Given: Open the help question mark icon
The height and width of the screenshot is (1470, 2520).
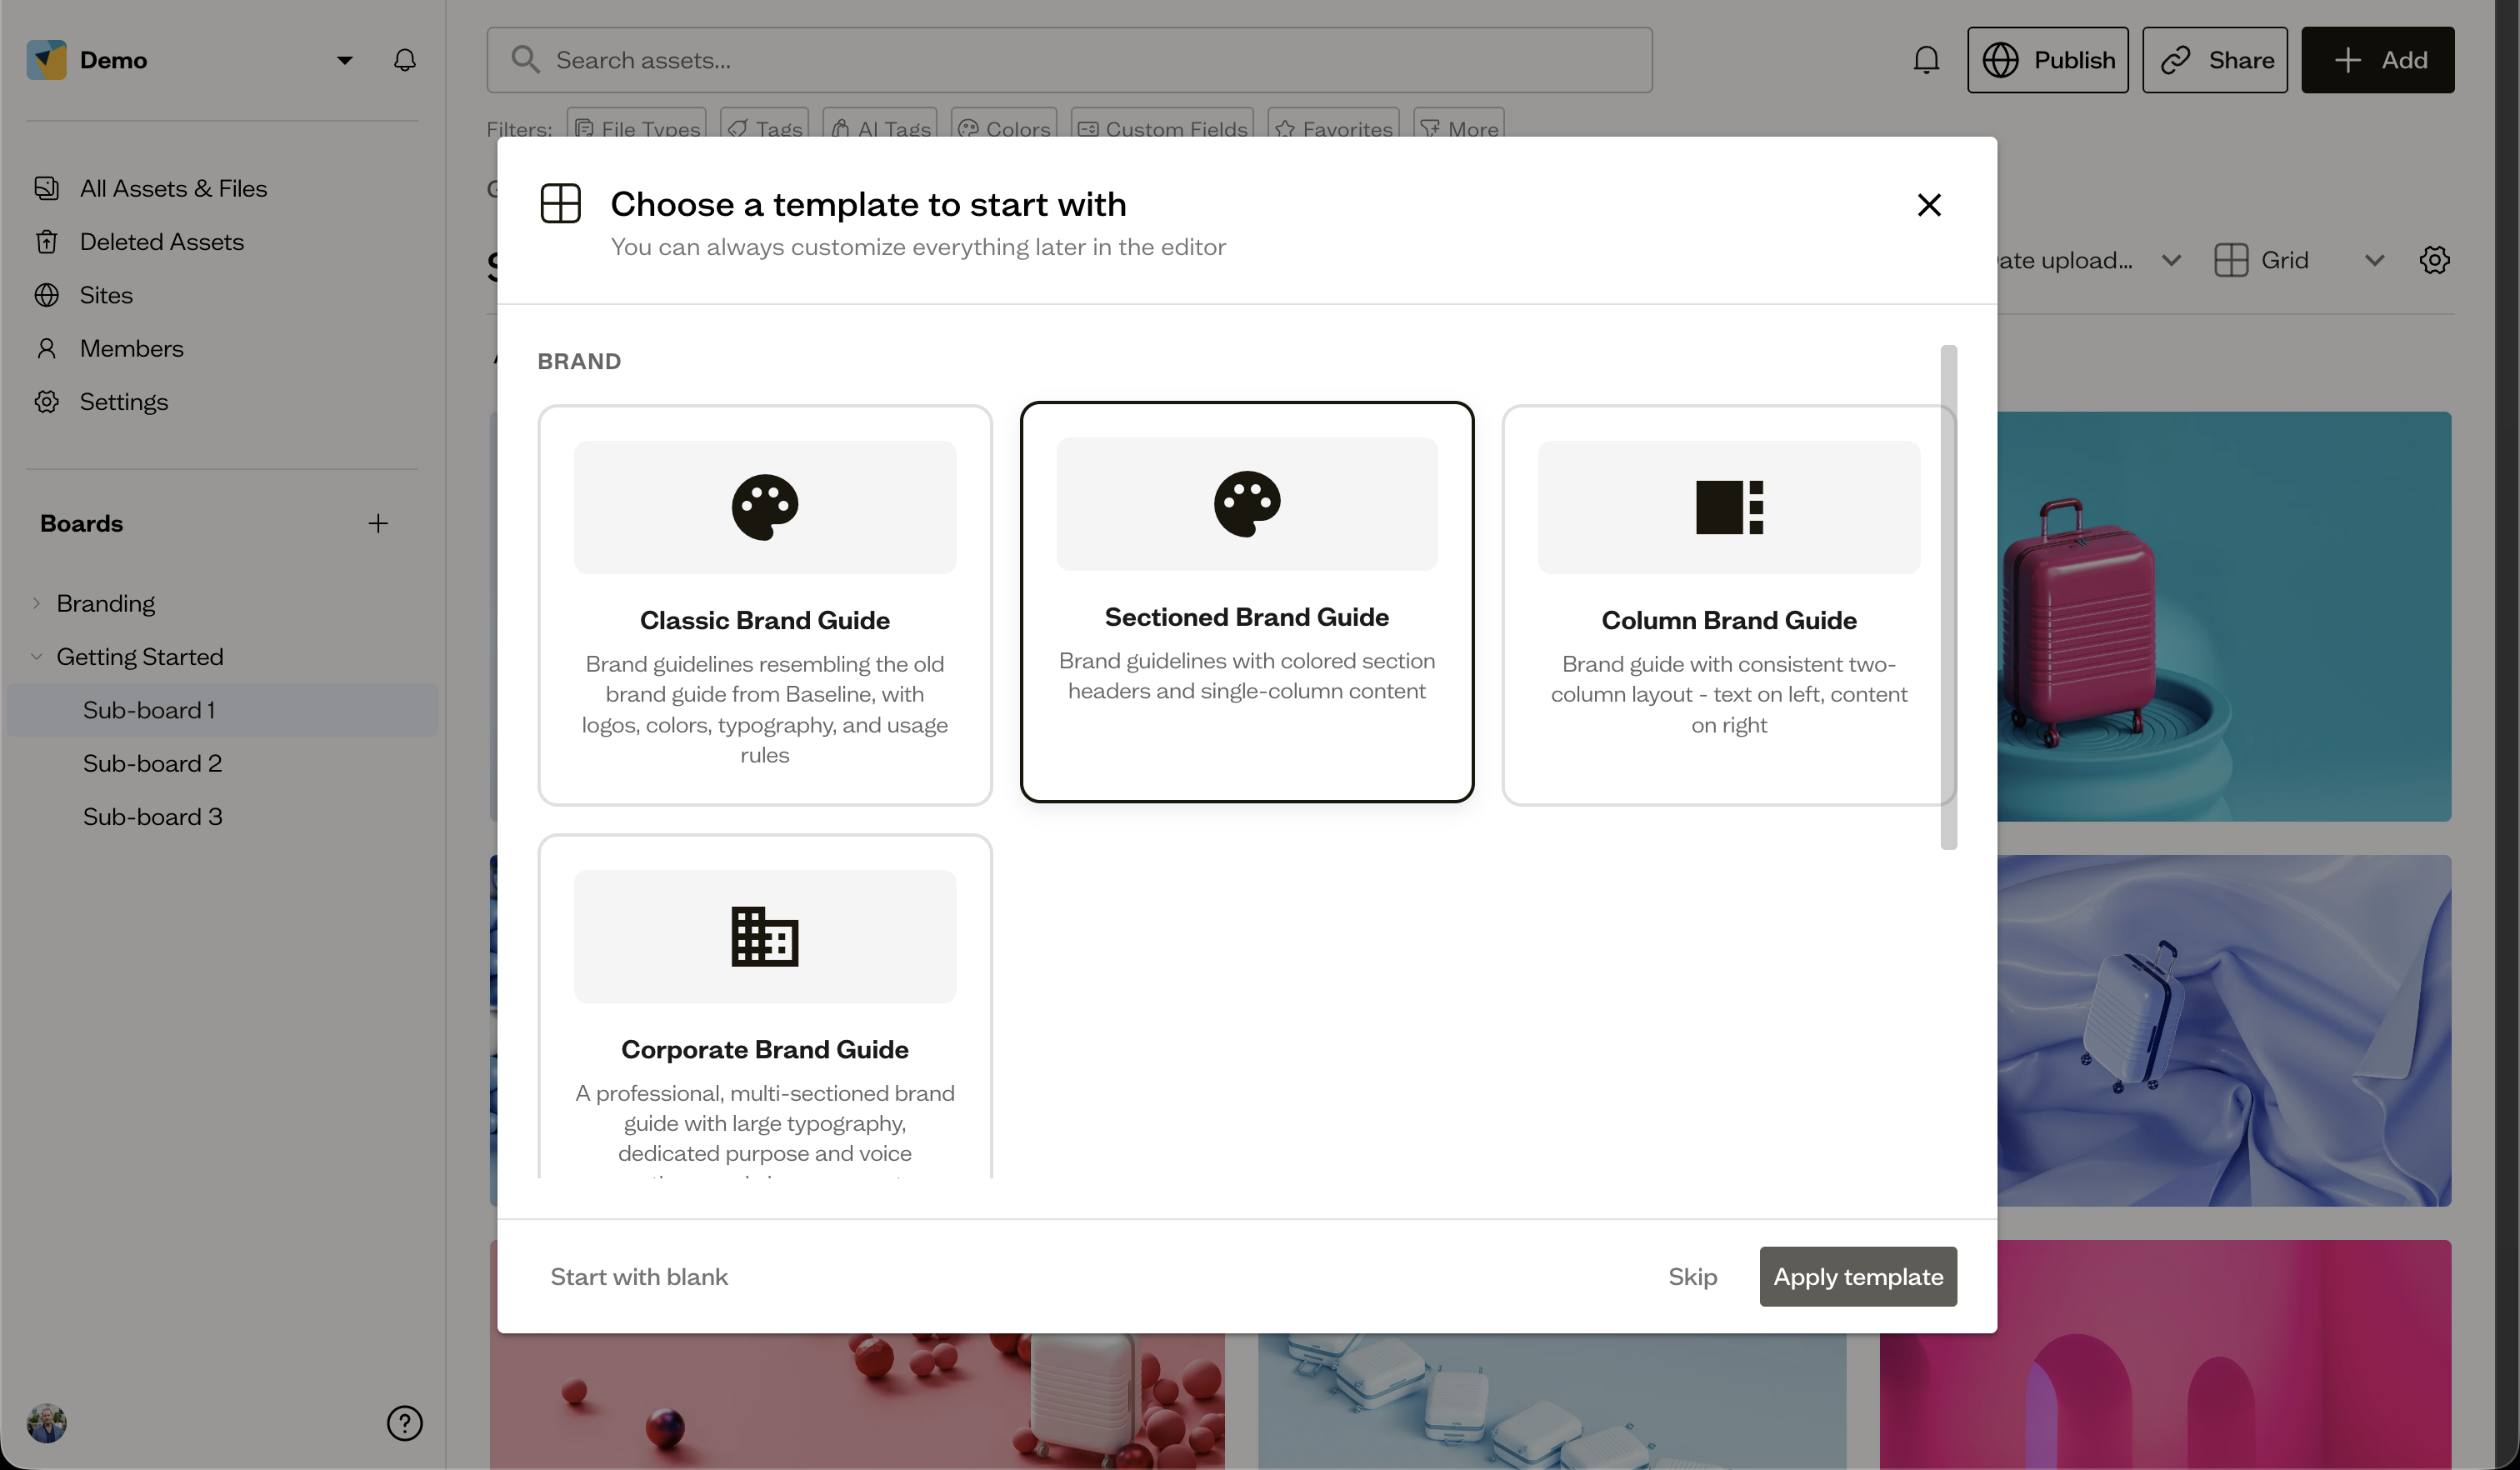Looking at the screenshot, I should click(x=404, y=1422).
